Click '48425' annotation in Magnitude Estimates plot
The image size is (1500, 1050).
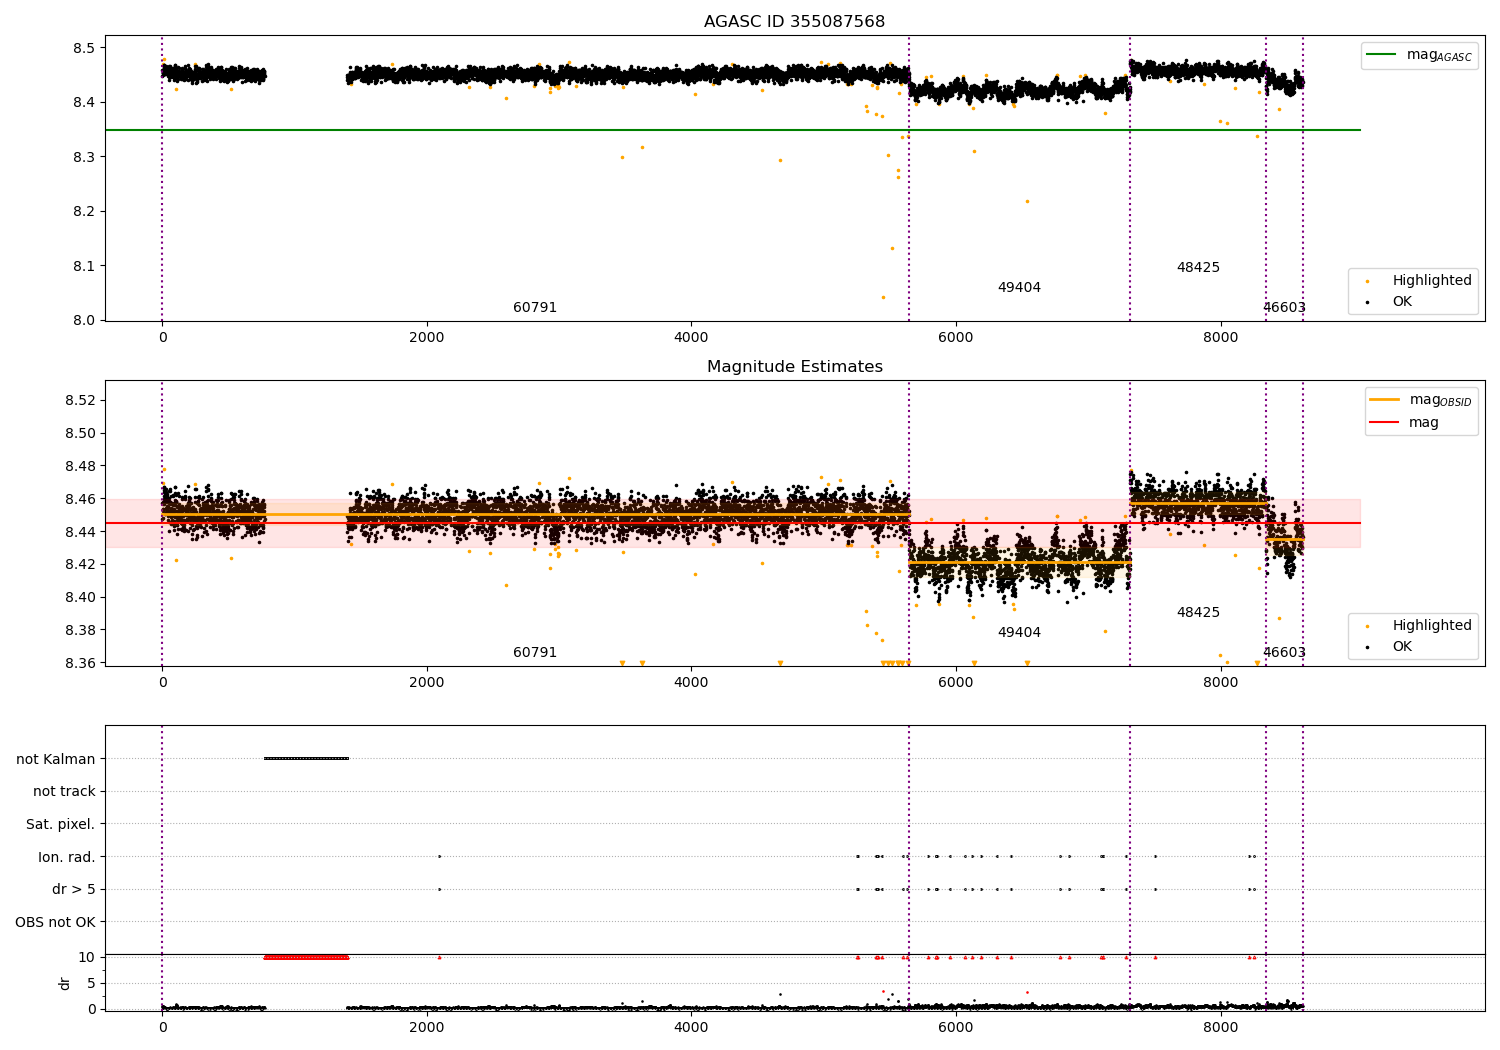point(1198,613)
